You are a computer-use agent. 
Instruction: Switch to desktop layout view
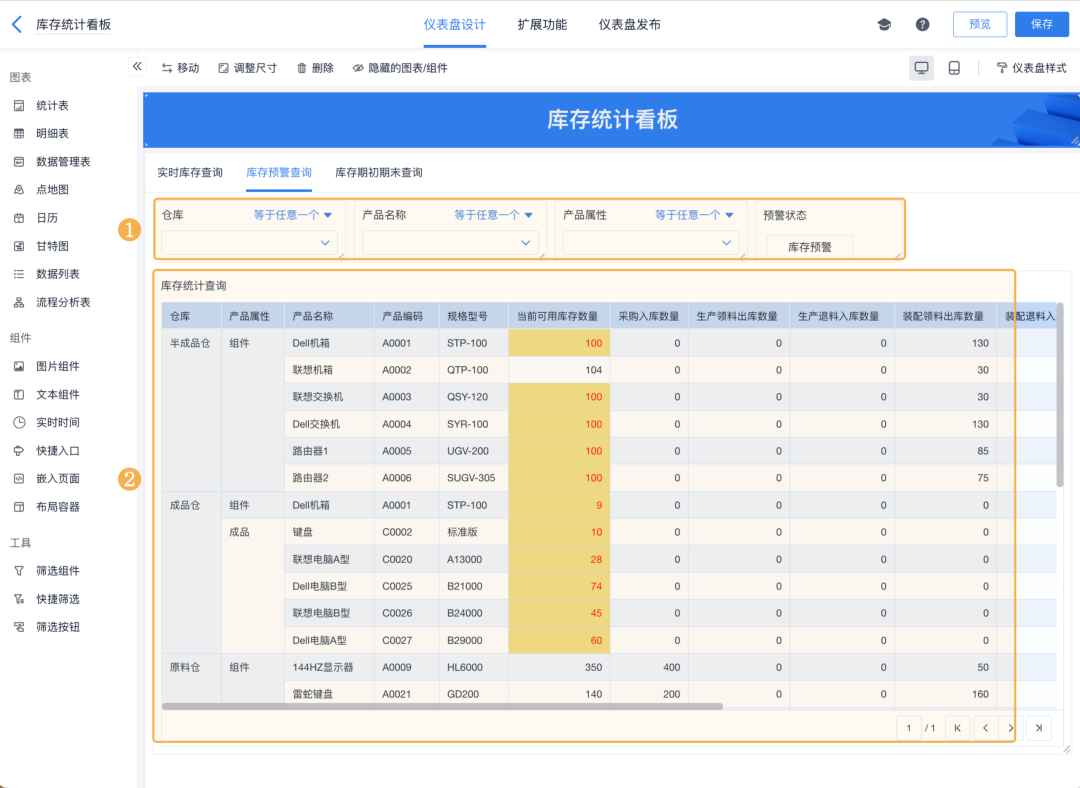(922, 68)
